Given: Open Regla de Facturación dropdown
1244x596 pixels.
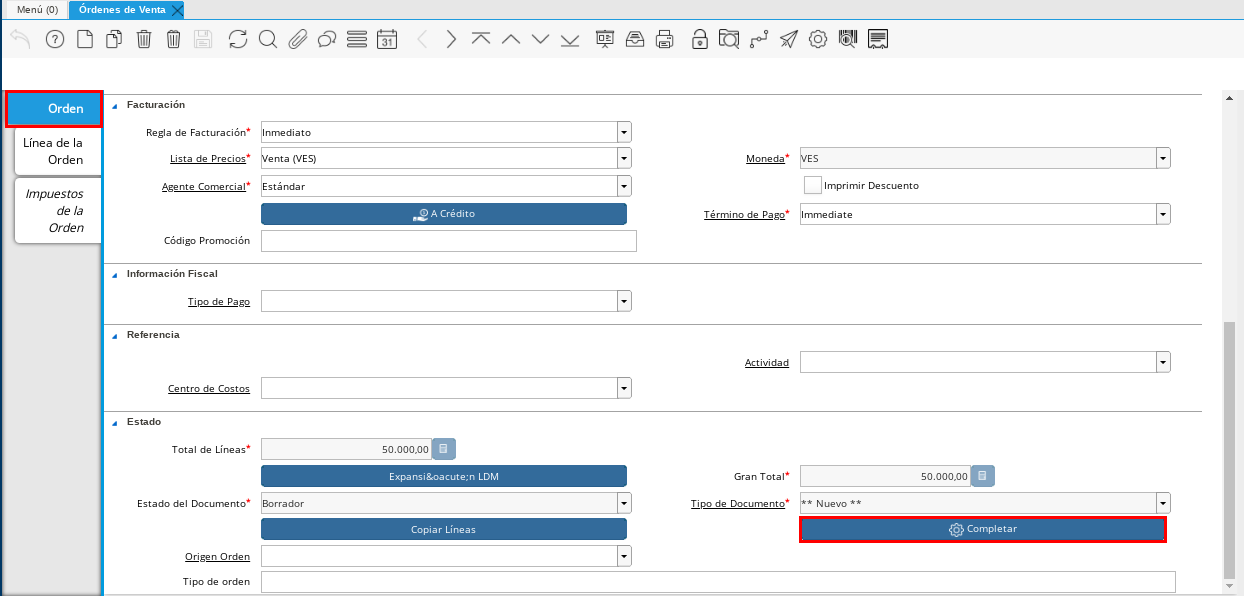Looking at the screenshot, I should click(624, 132).
